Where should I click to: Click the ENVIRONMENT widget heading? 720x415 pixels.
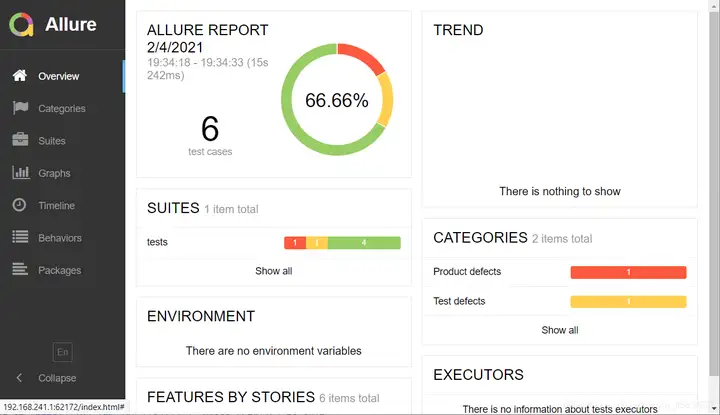coord(201,316)
